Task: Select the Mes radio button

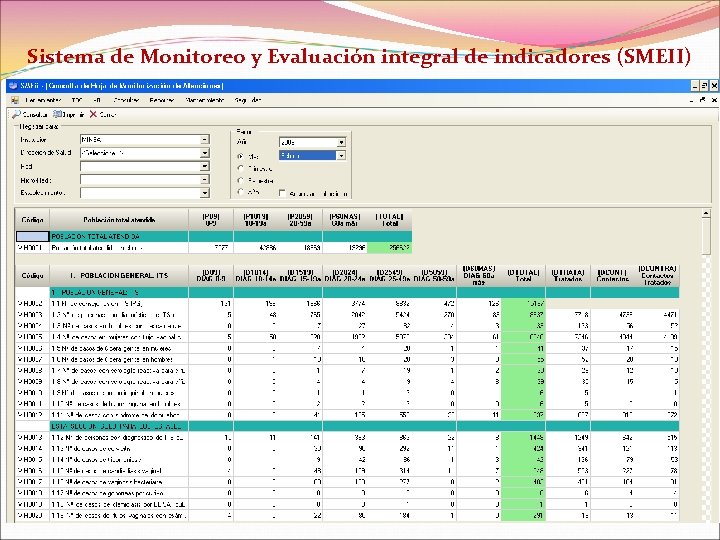Action: click(241, 157)
